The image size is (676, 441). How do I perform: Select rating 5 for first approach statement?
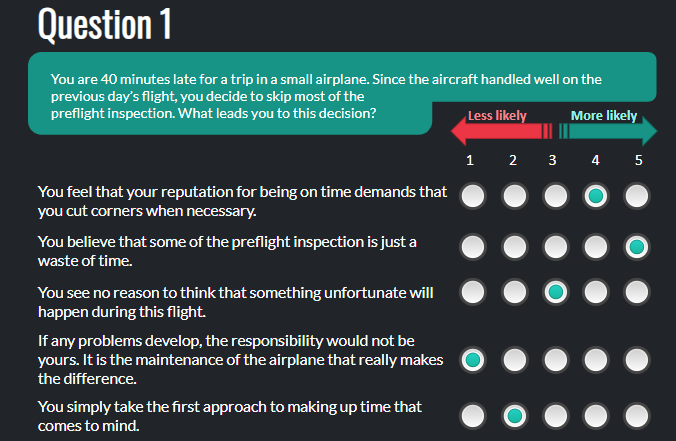tap(637, 416)
